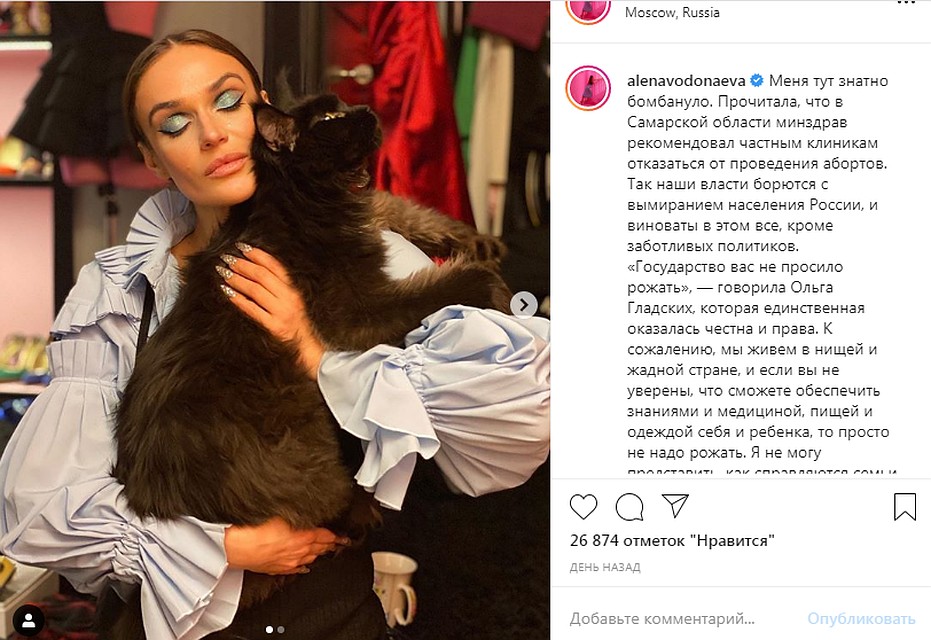Open the Moscow, Russia location link
Screen dimensions: 931x640
(672, 12)
